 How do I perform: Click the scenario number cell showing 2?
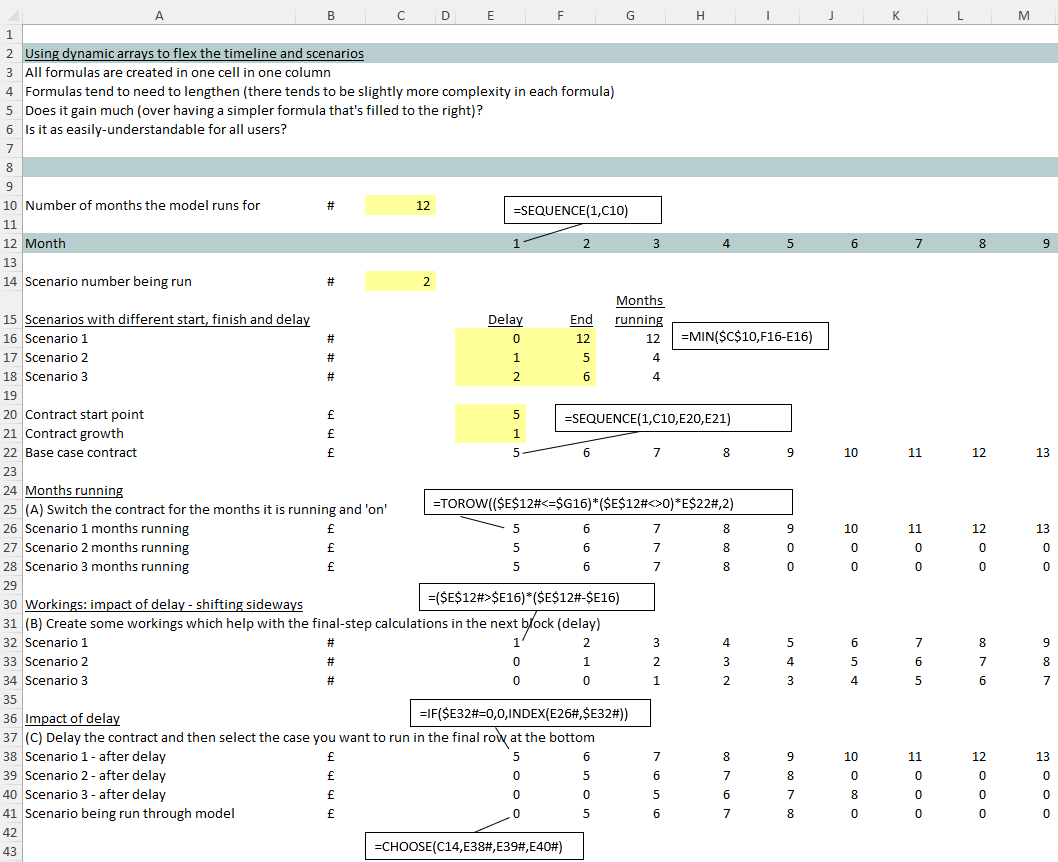[x=401, y=281]
